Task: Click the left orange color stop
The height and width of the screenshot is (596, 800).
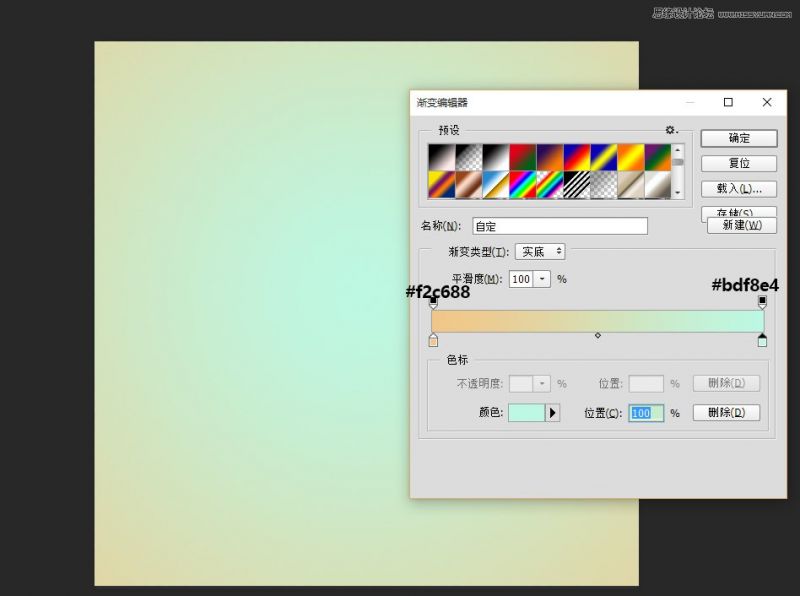Action: click(433, 340)
